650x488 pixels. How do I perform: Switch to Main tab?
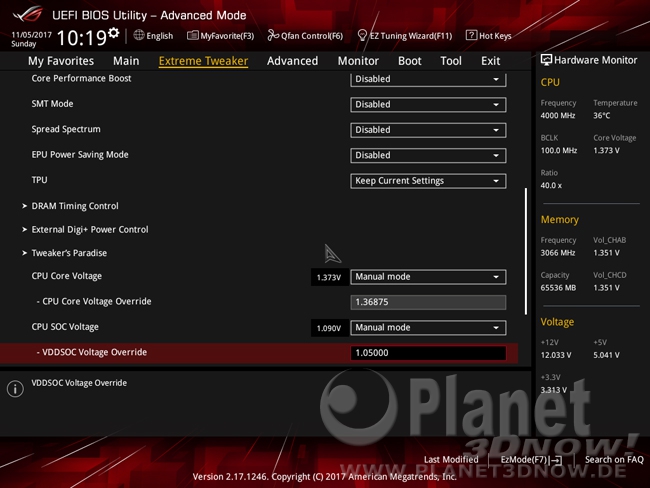coord(126,61)
